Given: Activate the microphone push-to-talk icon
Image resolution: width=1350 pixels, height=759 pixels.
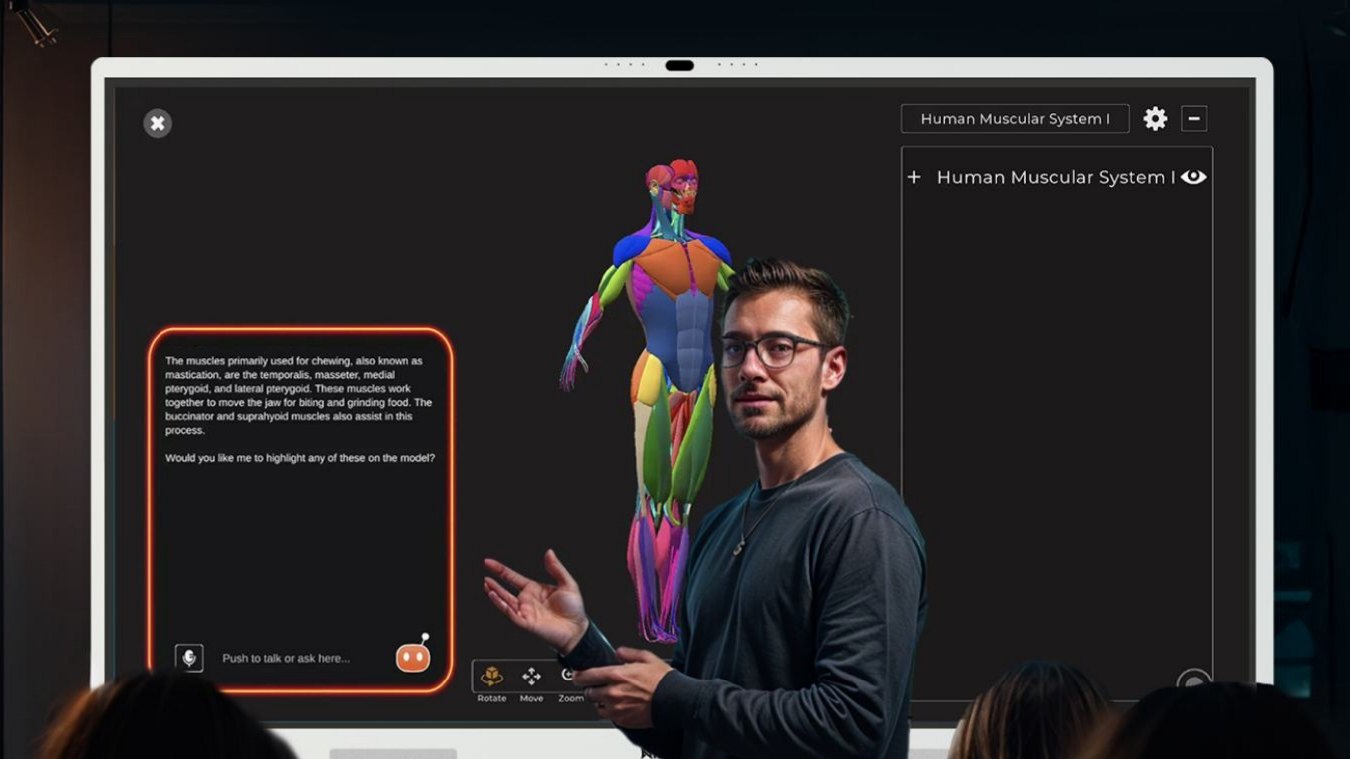Looking at the screenshot, I should pyautogui.click(x=189, y=657).
